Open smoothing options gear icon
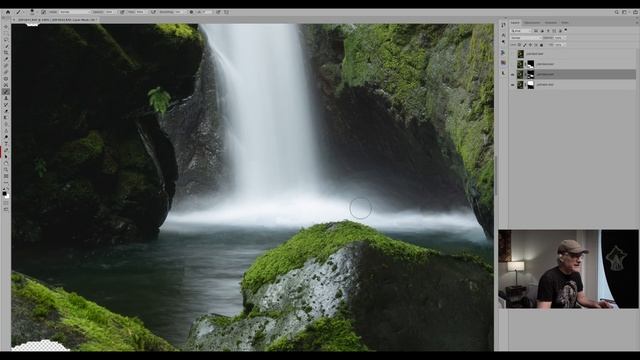The image size is (640, 360). [x=191, y=12]
